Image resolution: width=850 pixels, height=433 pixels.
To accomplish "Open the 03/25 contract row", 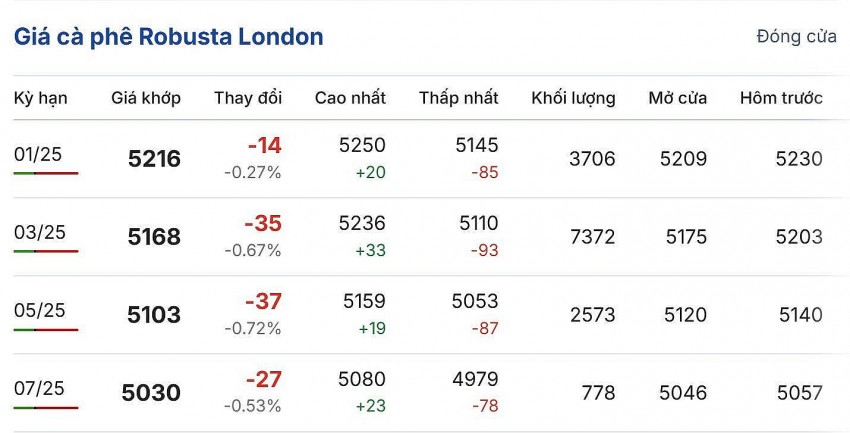I will click(x=40, y=232).
